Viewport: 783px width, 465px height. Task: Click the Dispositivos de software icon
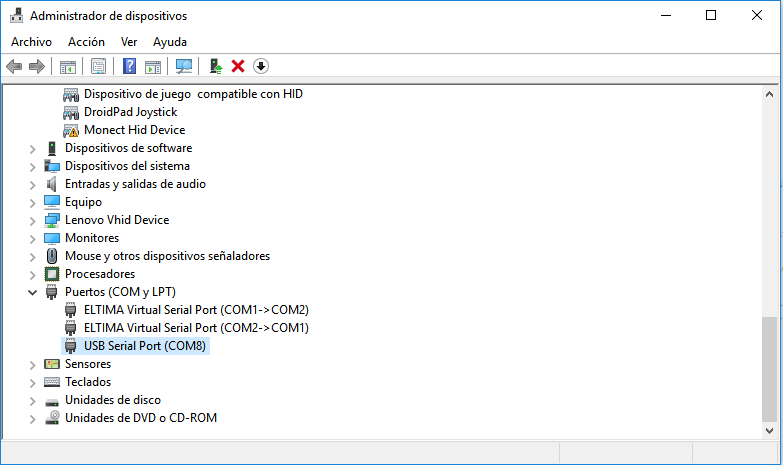coord(52,148)
